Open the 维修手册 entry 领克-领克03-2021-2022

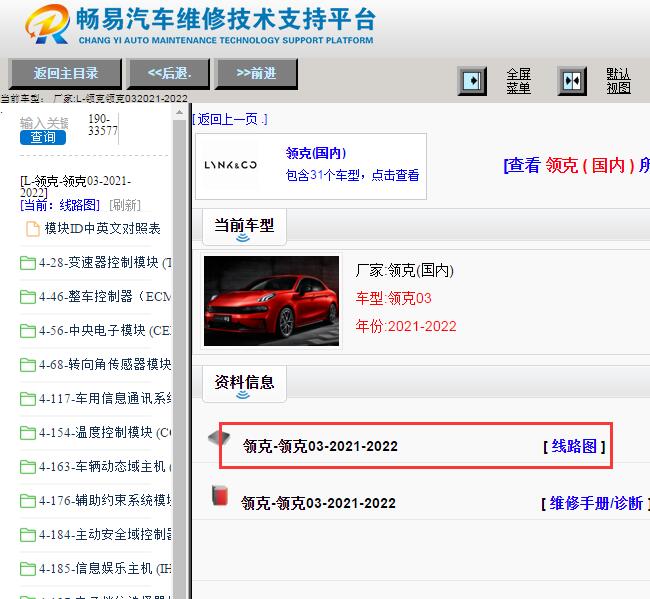click(x=318, y=503)
